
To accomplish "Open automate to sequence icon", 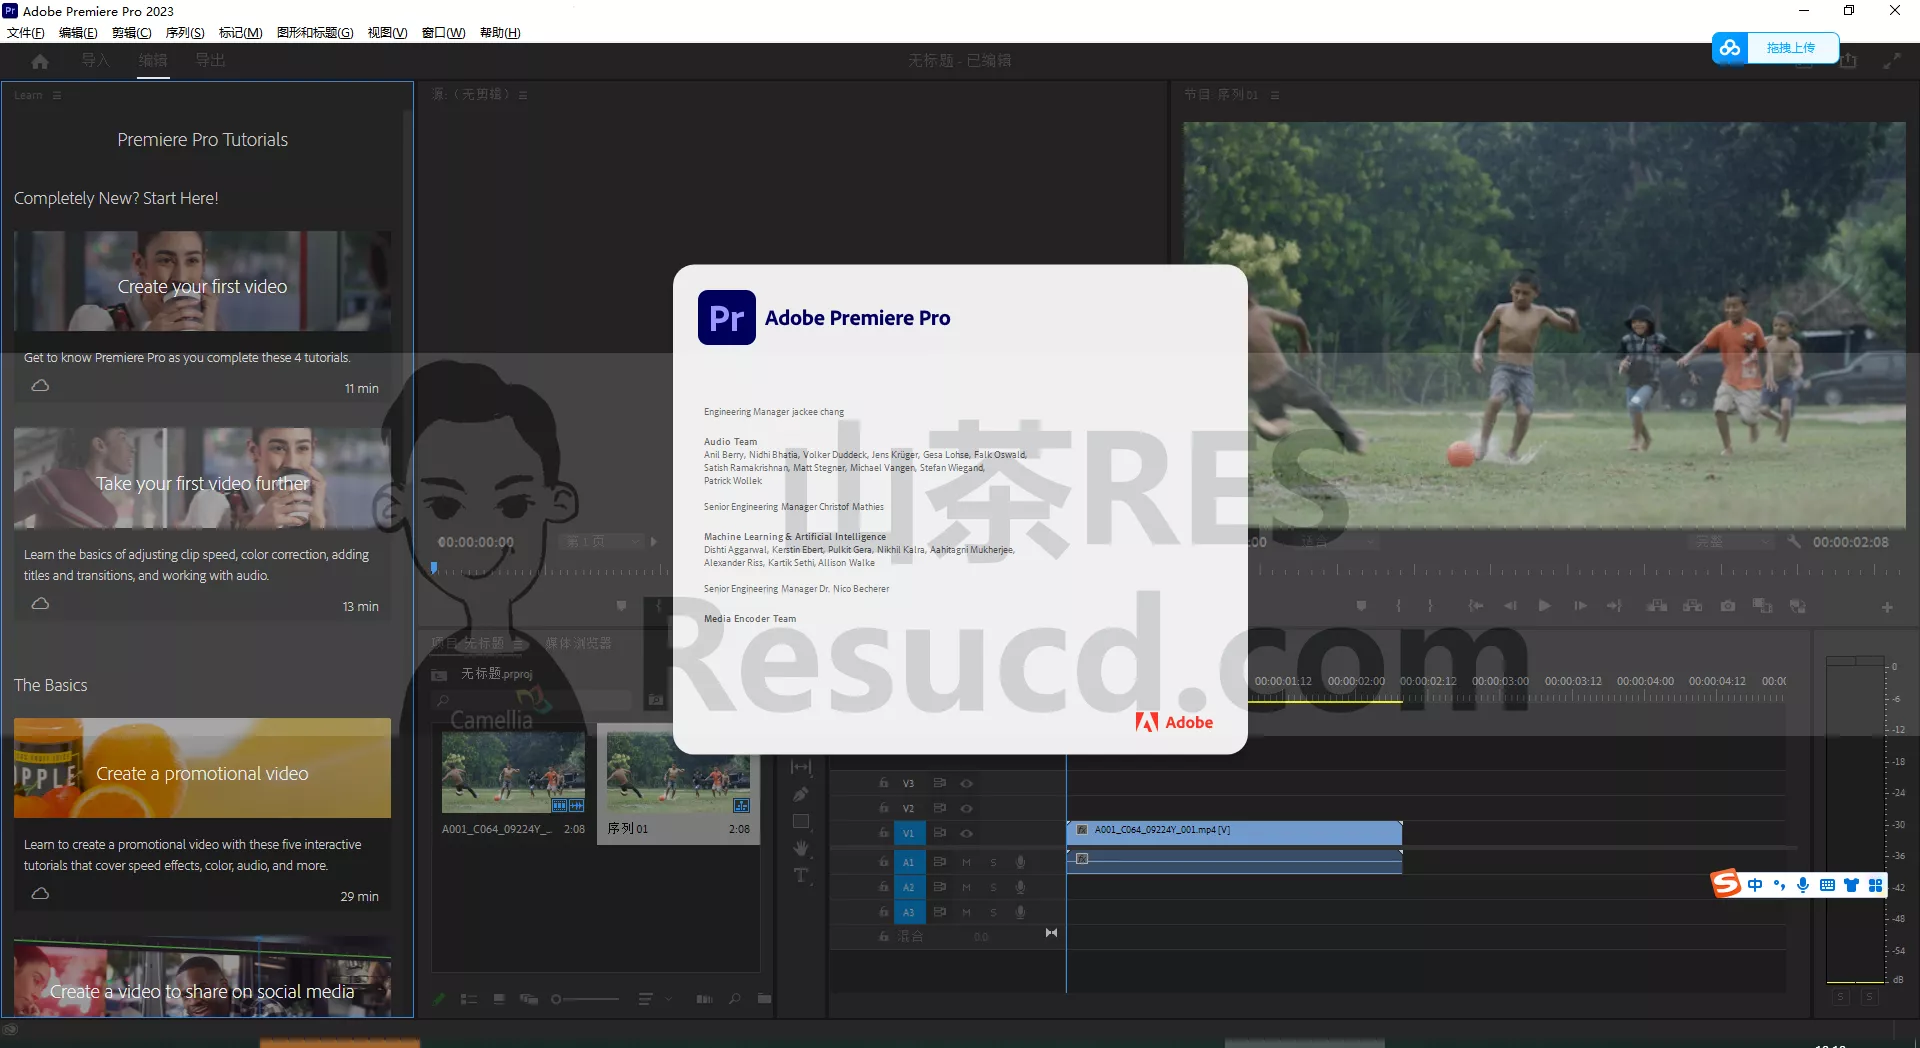I will click(704, 999).
